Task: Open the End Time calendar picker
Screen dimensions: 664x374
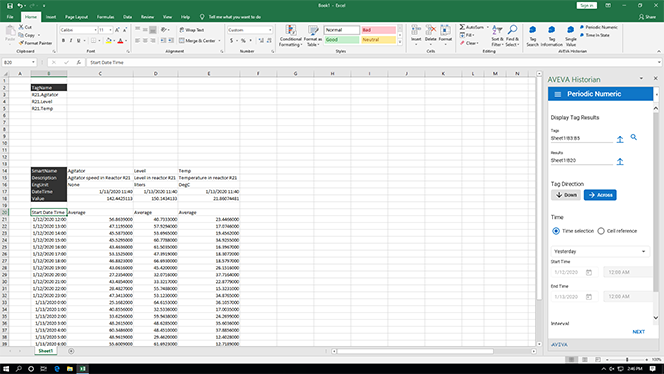Action: click(589, 297)
